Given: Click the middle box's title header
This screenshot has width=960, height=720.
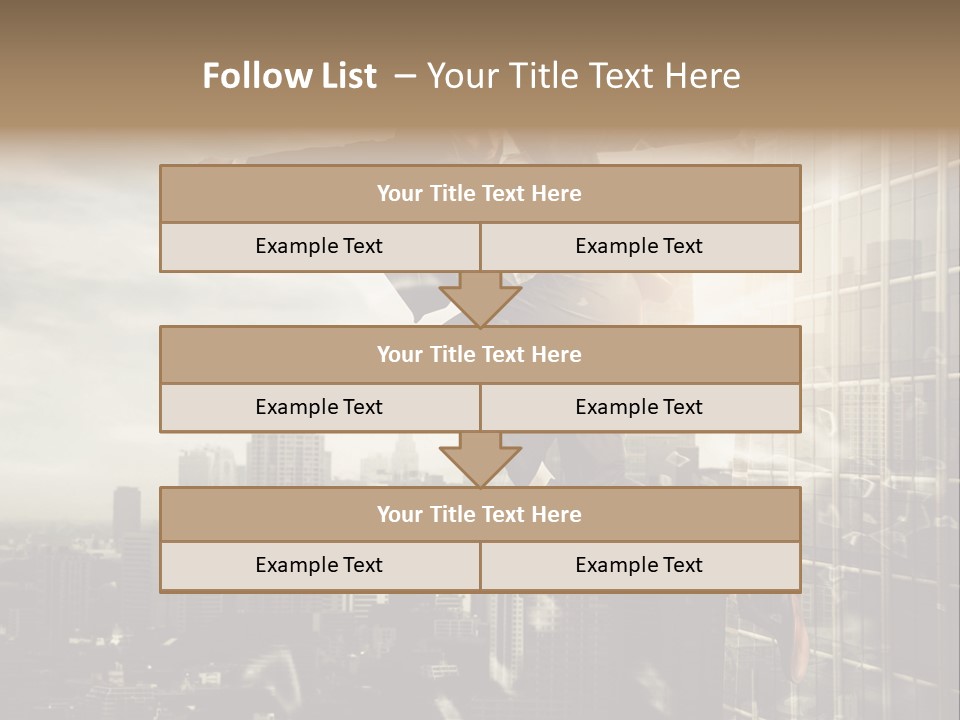Looking at the screenshot, I should point(479,354).
